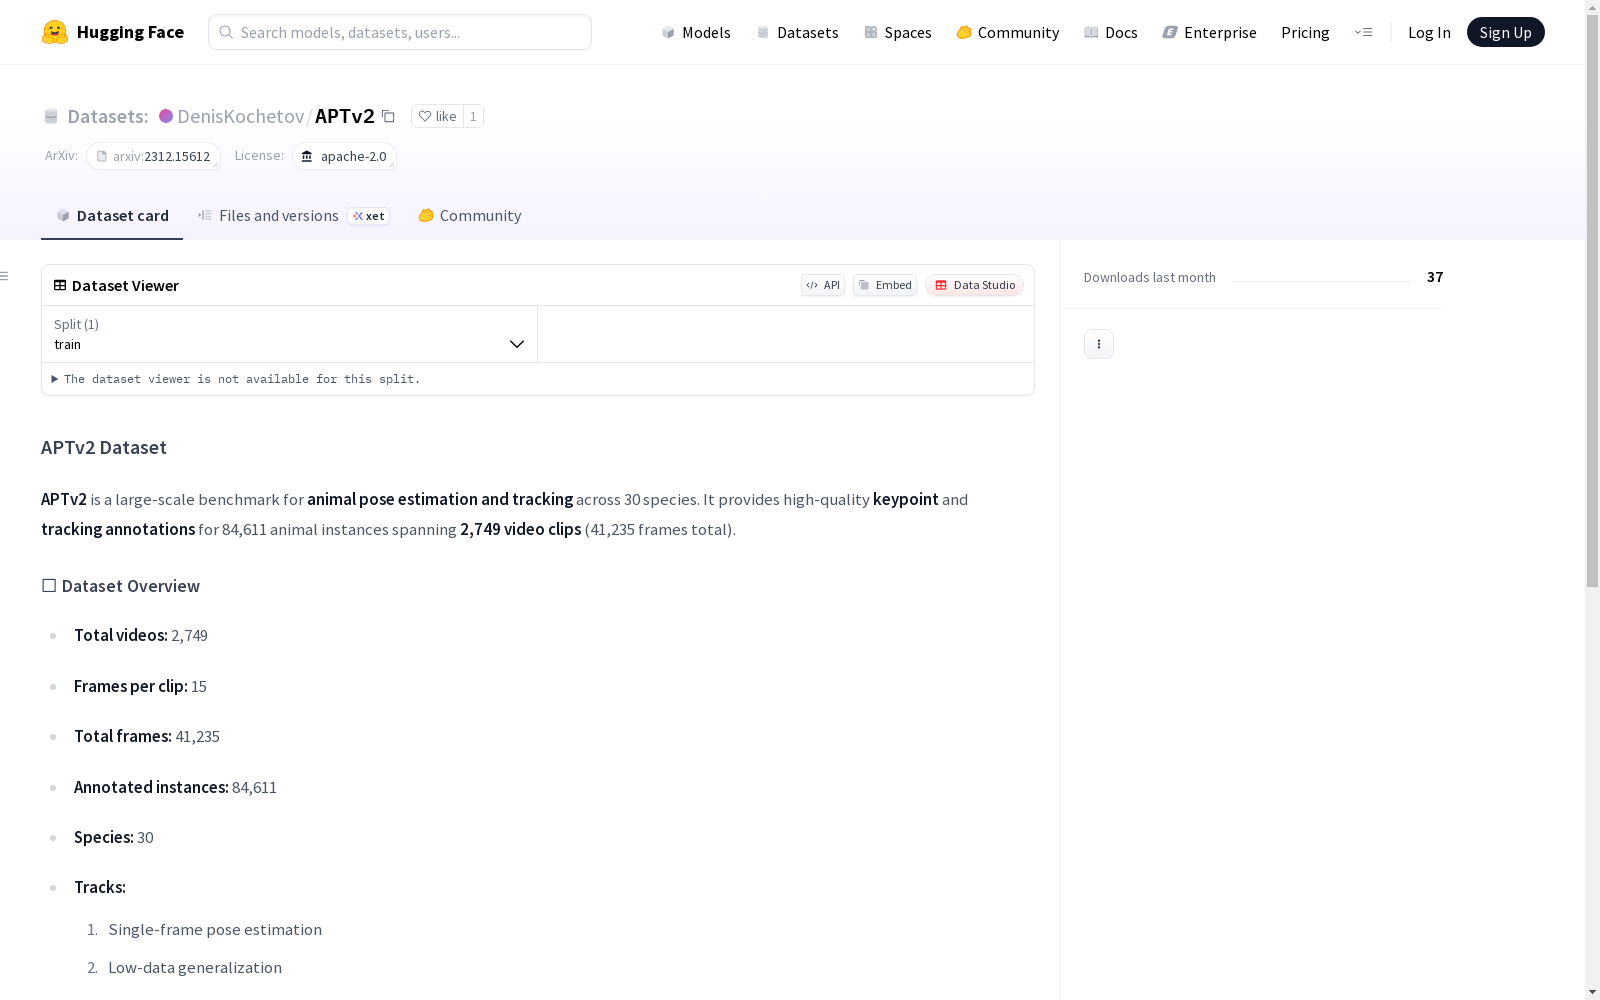Open Community in the top navigation
Viewport: 1600px width, 1000px height.
tap(1007, 32)
